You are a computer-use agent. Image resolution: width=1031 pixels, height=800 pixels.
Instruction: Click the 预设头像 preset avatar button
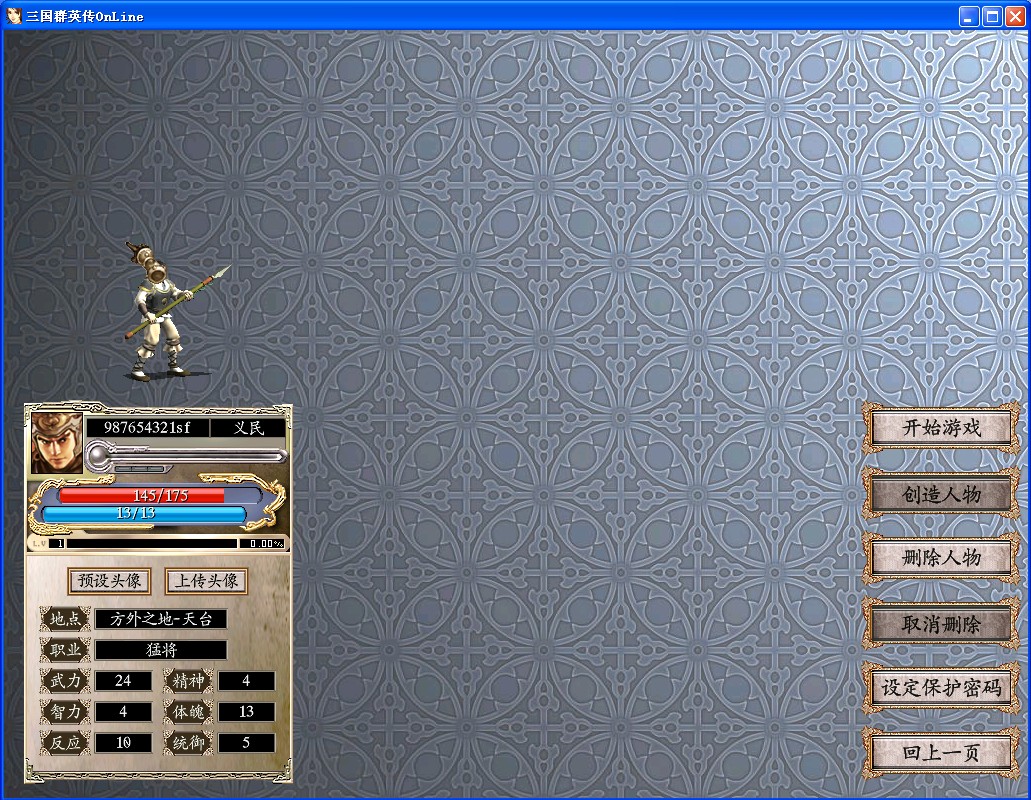coord(110,581)
